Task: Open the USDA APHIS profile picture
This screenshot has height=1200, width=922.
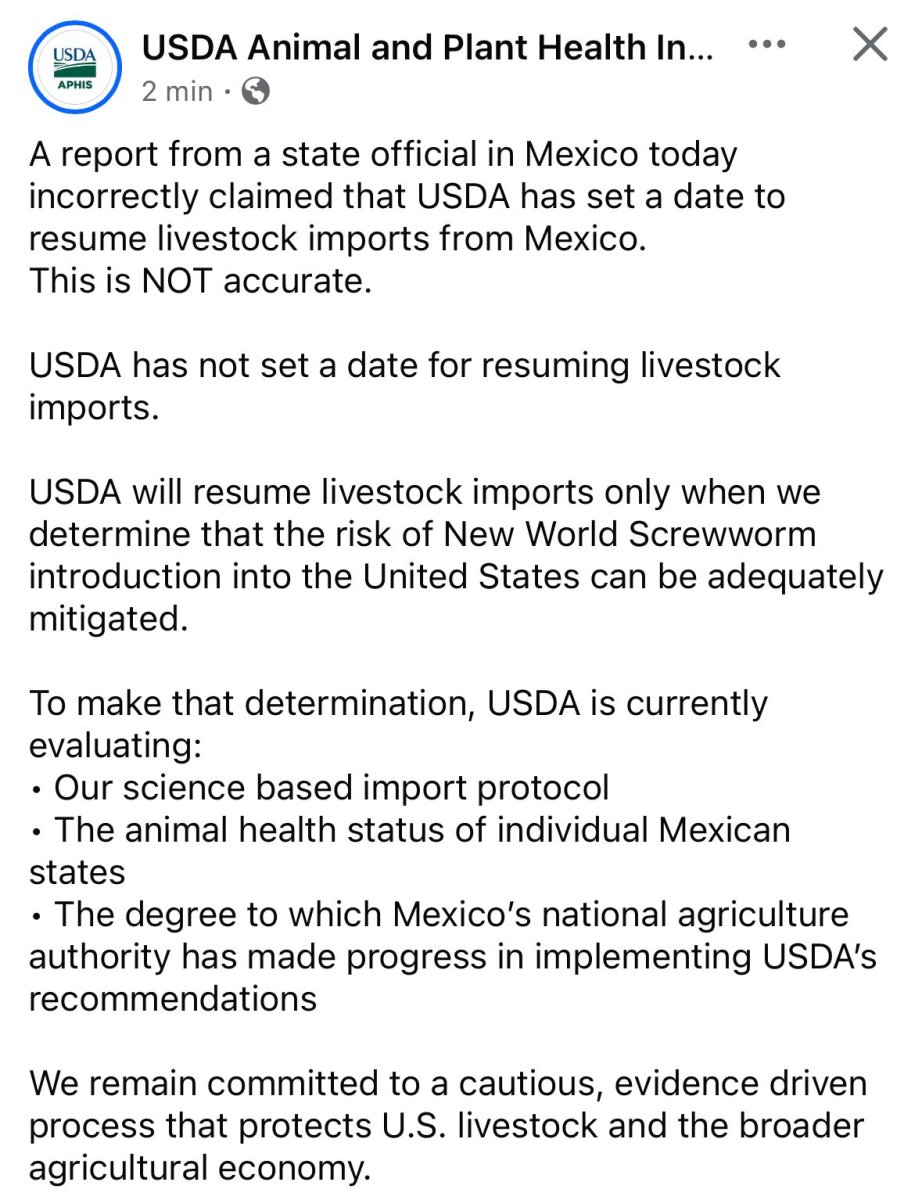Action: [74, 67]
